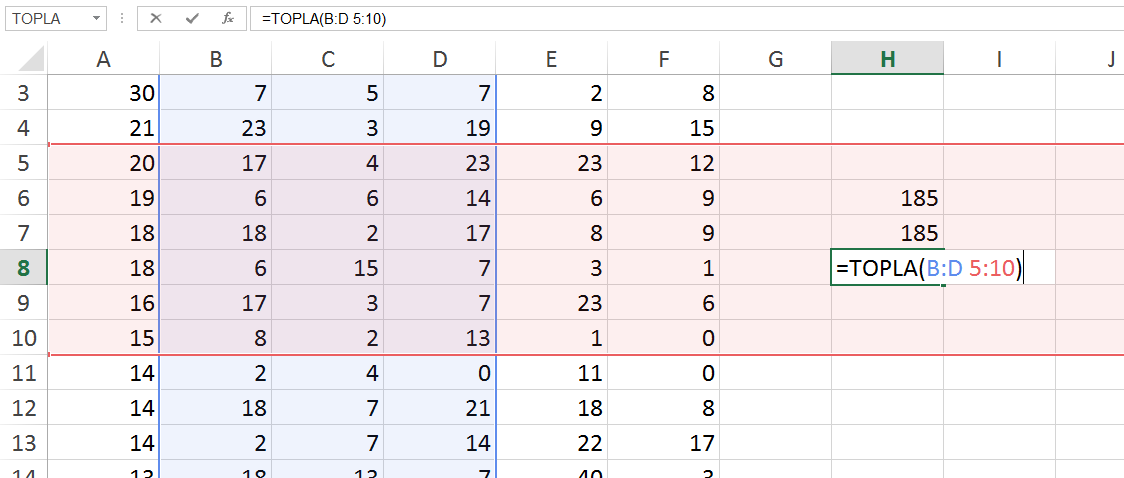
Task: Select the column F header
Action: pyautogui.click(x=663, y=60)
